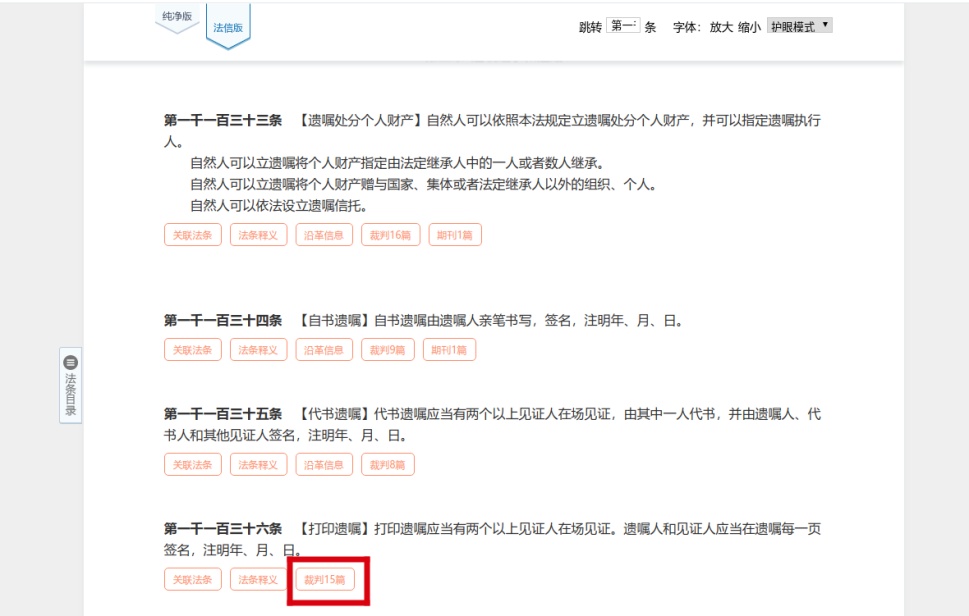Image resolution: width=969 pixels, height=616 pixels.
Task: Click 裁判9篇 under 自书遗嘱 article
Action: [388, 350]
